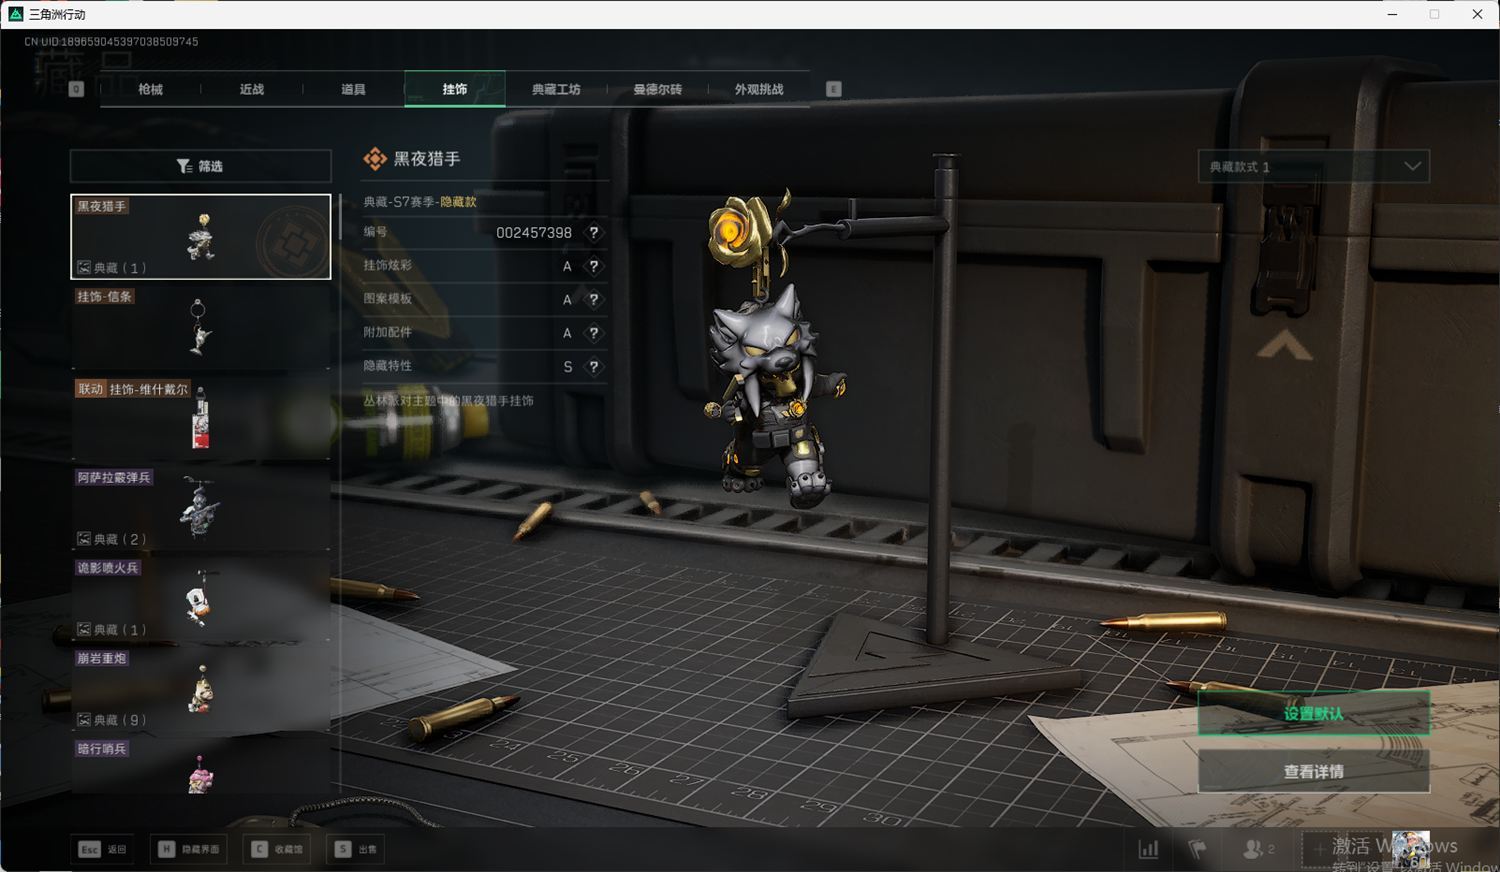Click the question mark next to 图案模板
The image size is (1500, 872).
coord(594,300)
